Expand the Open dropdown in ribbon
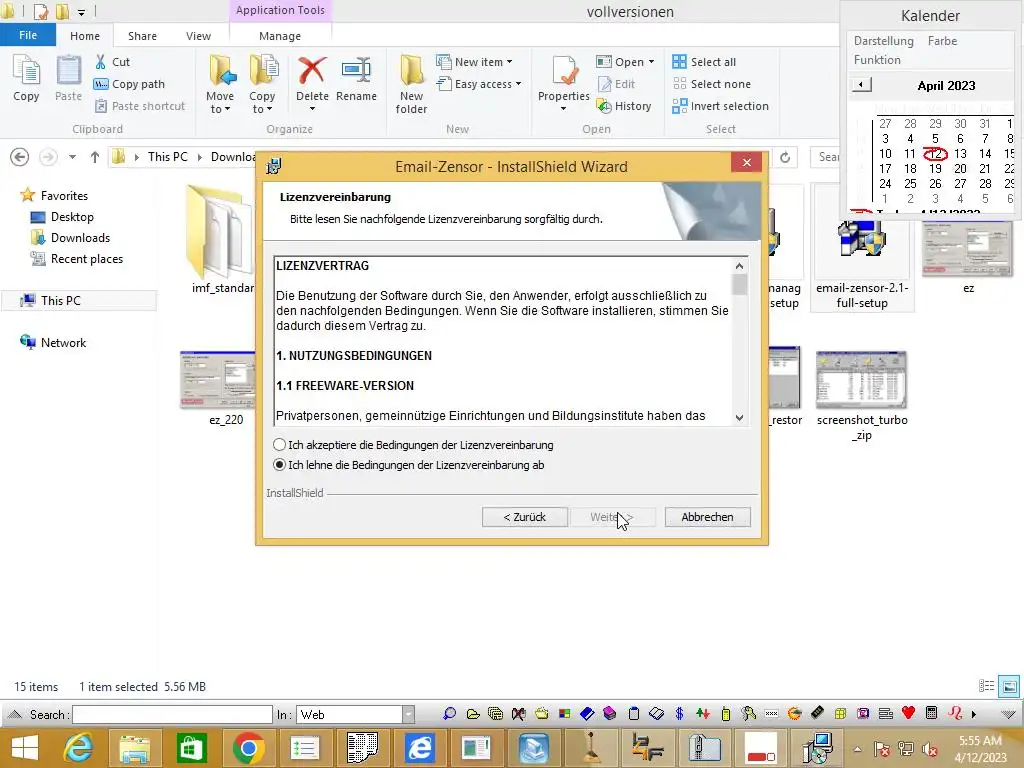 pos(651,62)
